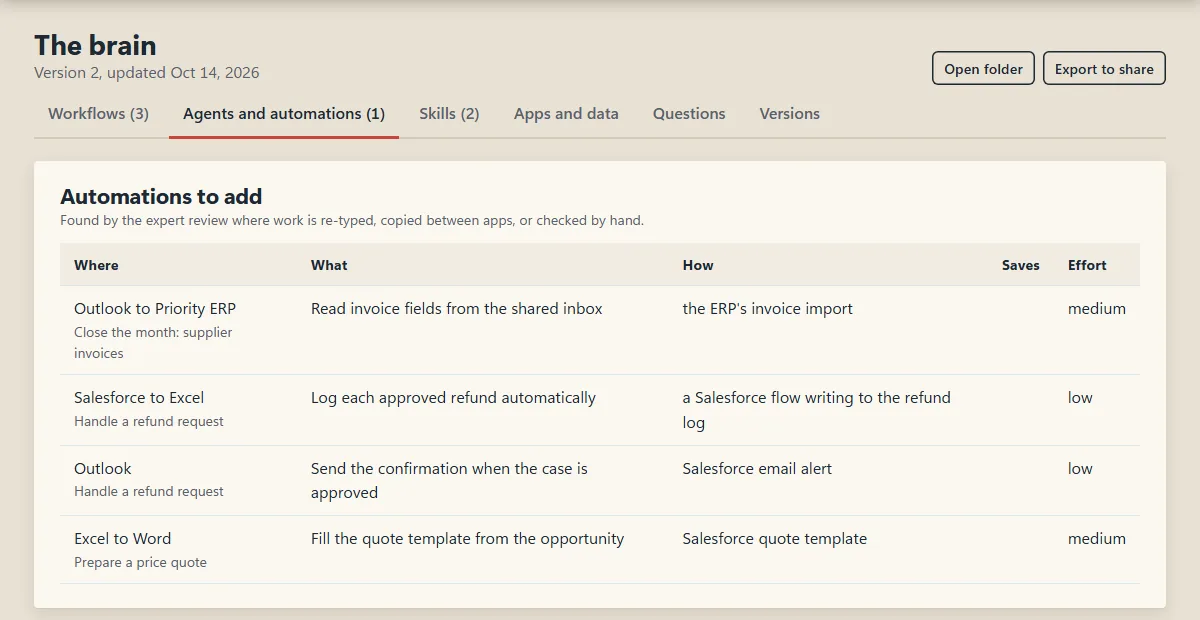This screenshot has width=1200, height=620.
Task: View the Versions tab
Action: [x=789, y=114]
